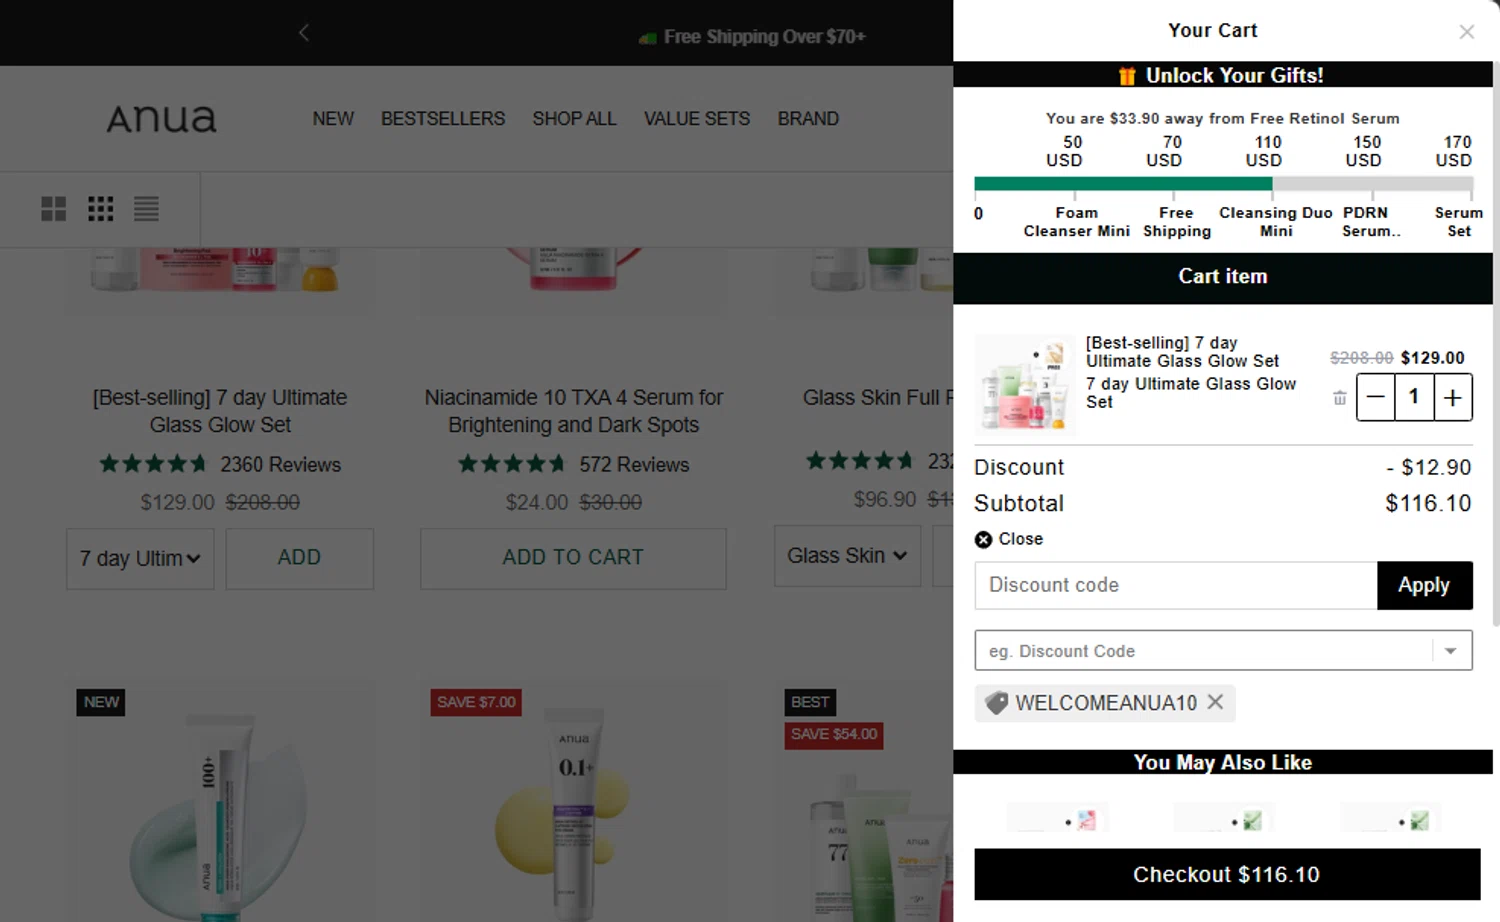This screenshot has width=1500, height=922.
Task: Click the first You May Also Like thumbnail
Action: 1057,818
